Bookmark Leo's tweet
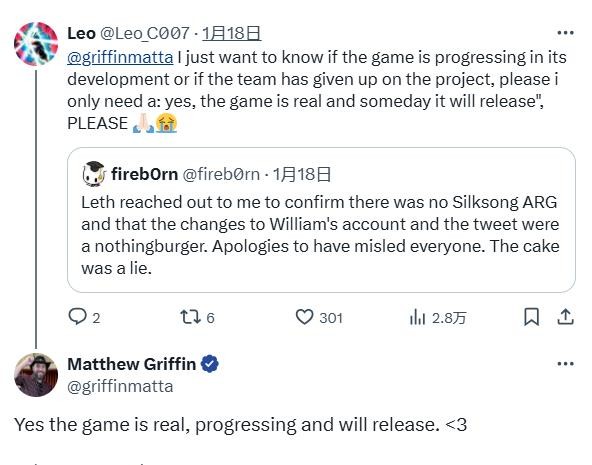This screenshot has width=592, height=465. 531,317
